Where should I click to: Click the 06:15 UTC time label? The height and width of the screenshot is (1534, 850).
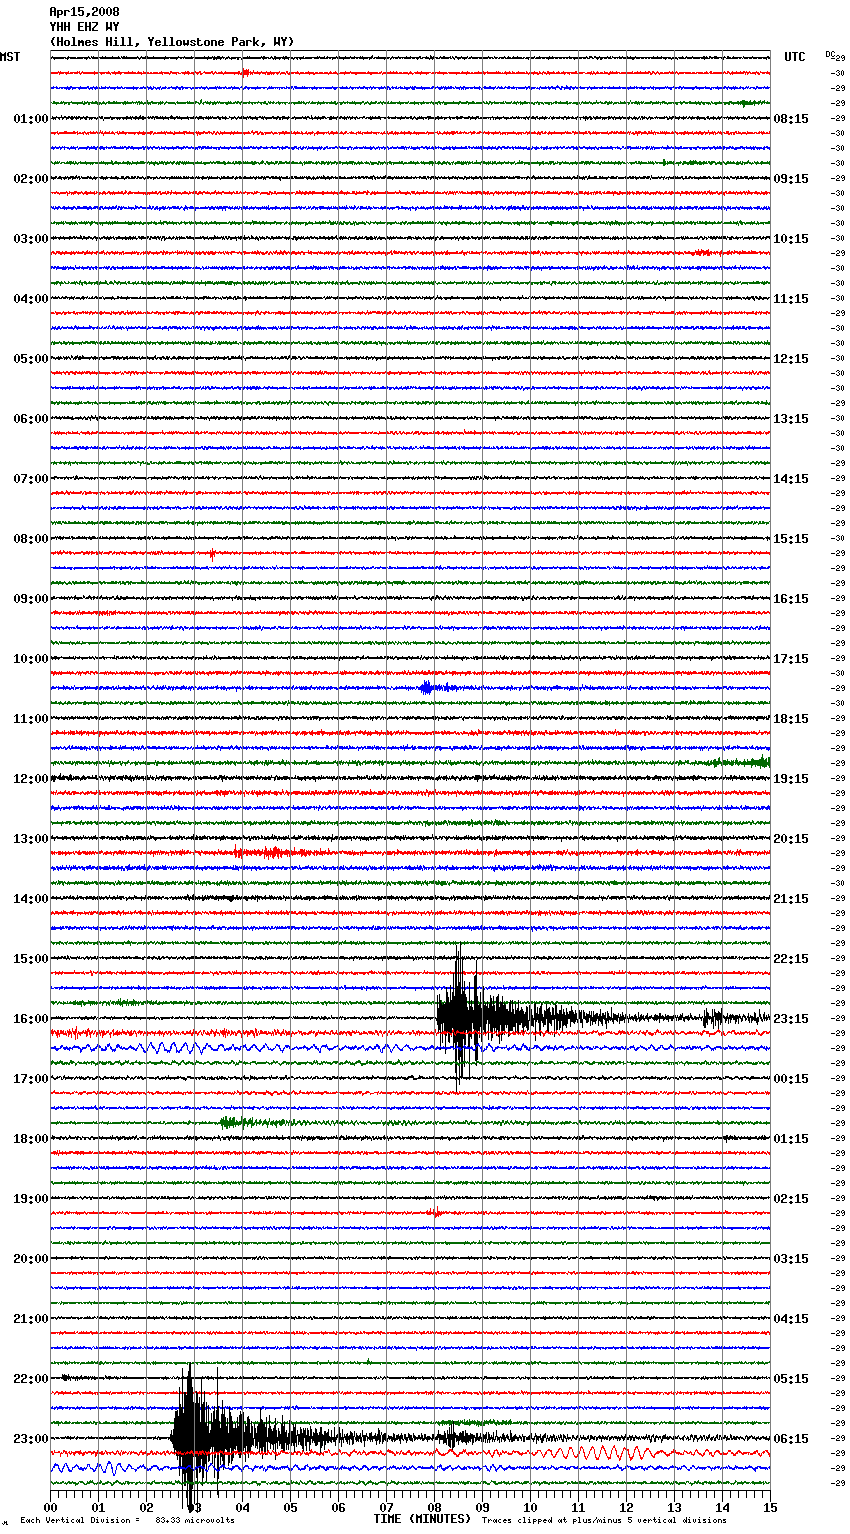point(791,1439)
